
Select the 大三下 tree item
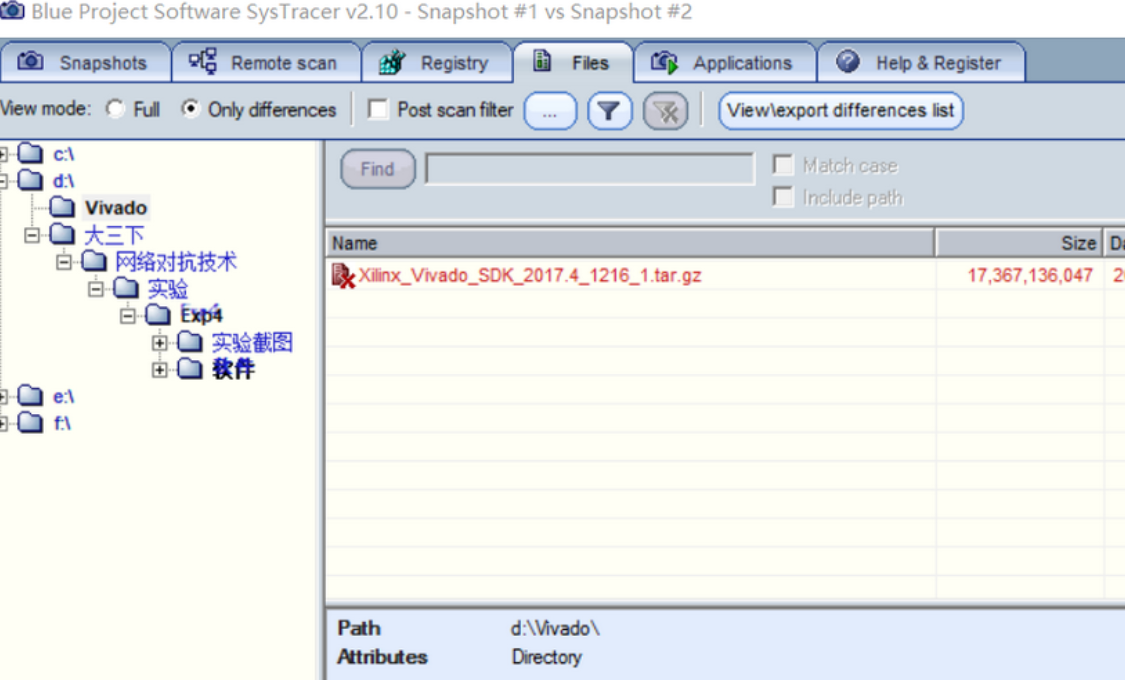pos(114,235)
